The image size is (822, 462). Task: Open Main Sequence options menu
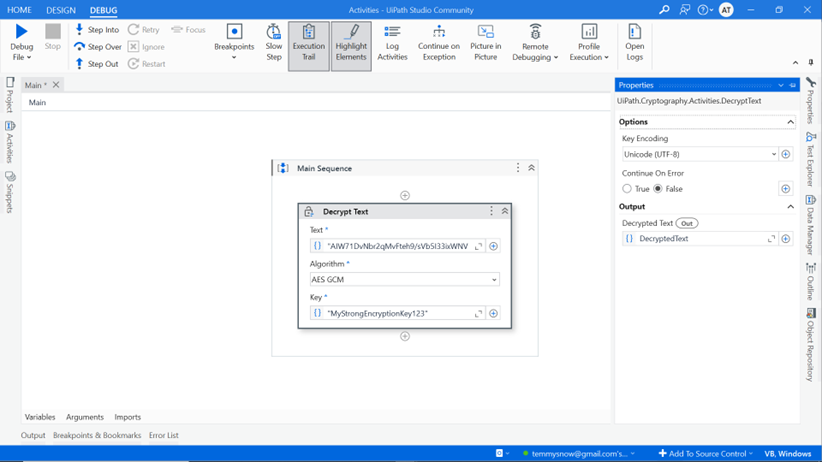(x=517, y=168)
